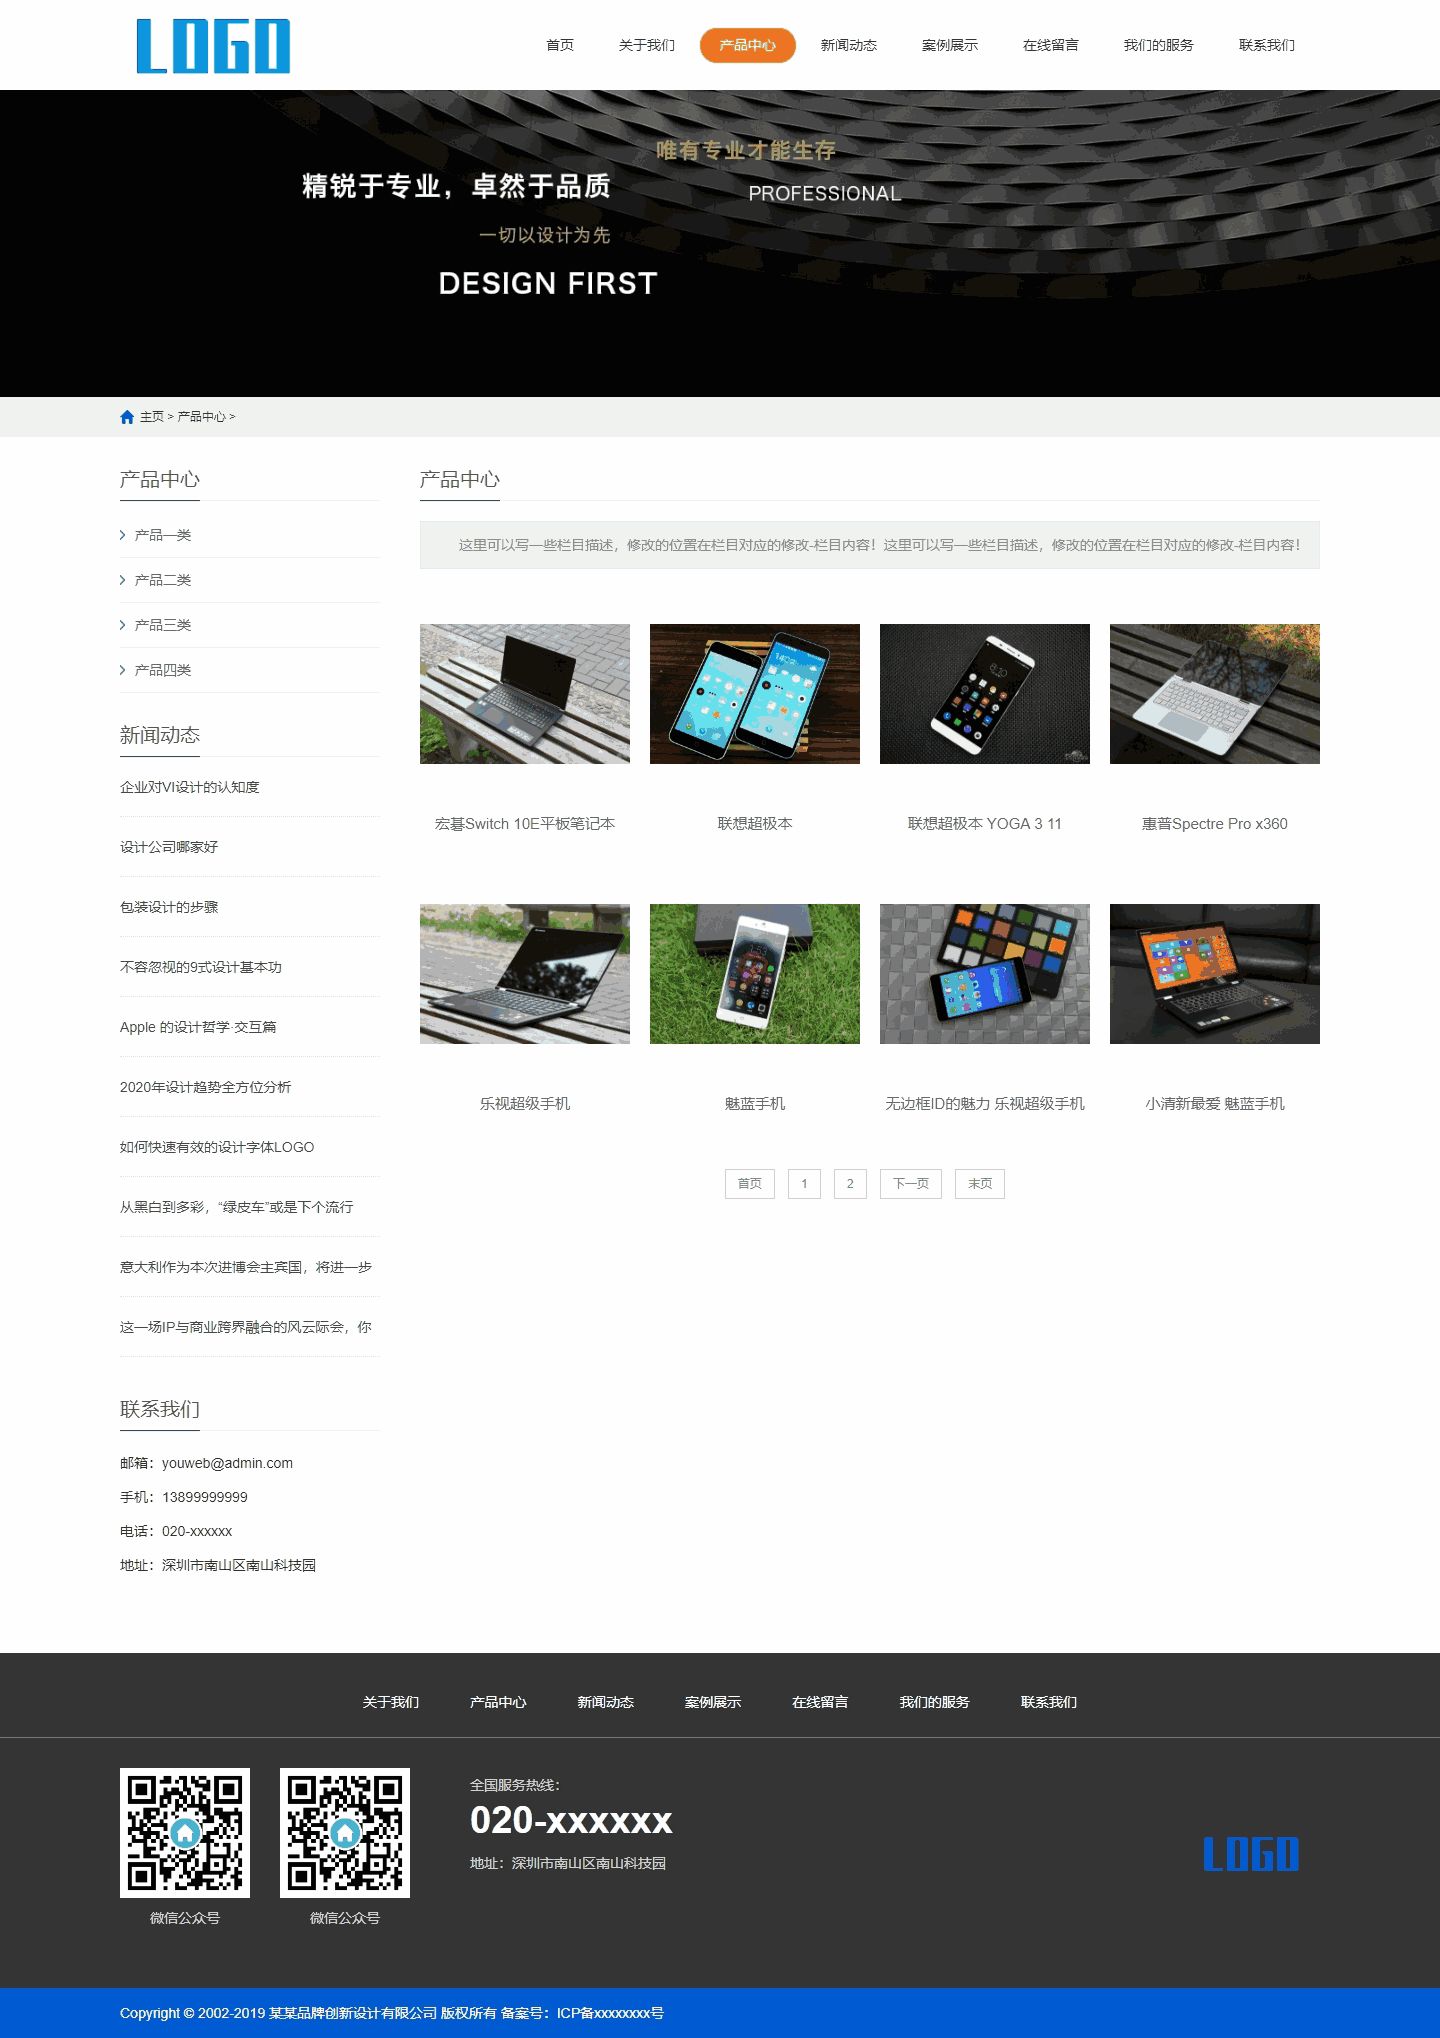The image size is (1440, 2038).
Task: Click the blue LOGO in the header
Action: 213,46
